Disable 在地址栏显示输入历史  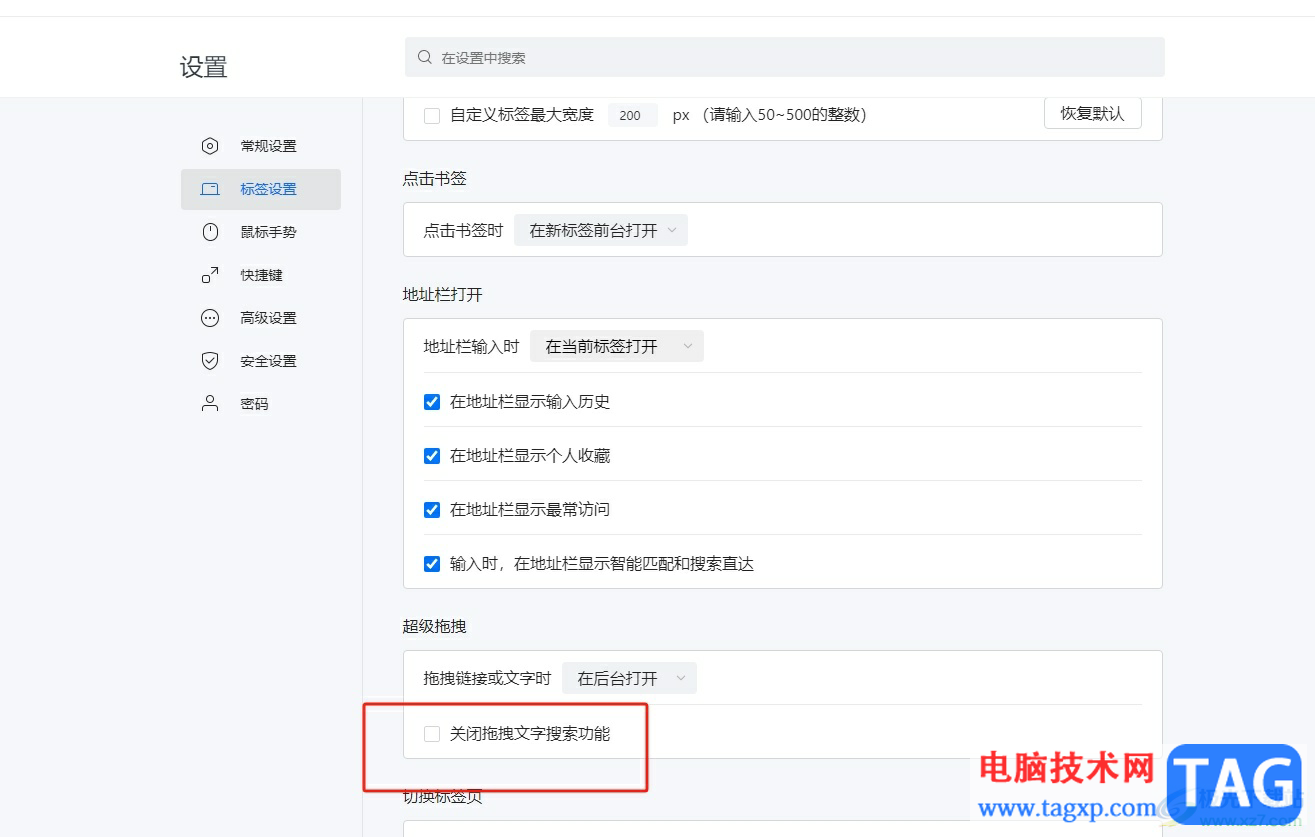click(x=431, y=401)
